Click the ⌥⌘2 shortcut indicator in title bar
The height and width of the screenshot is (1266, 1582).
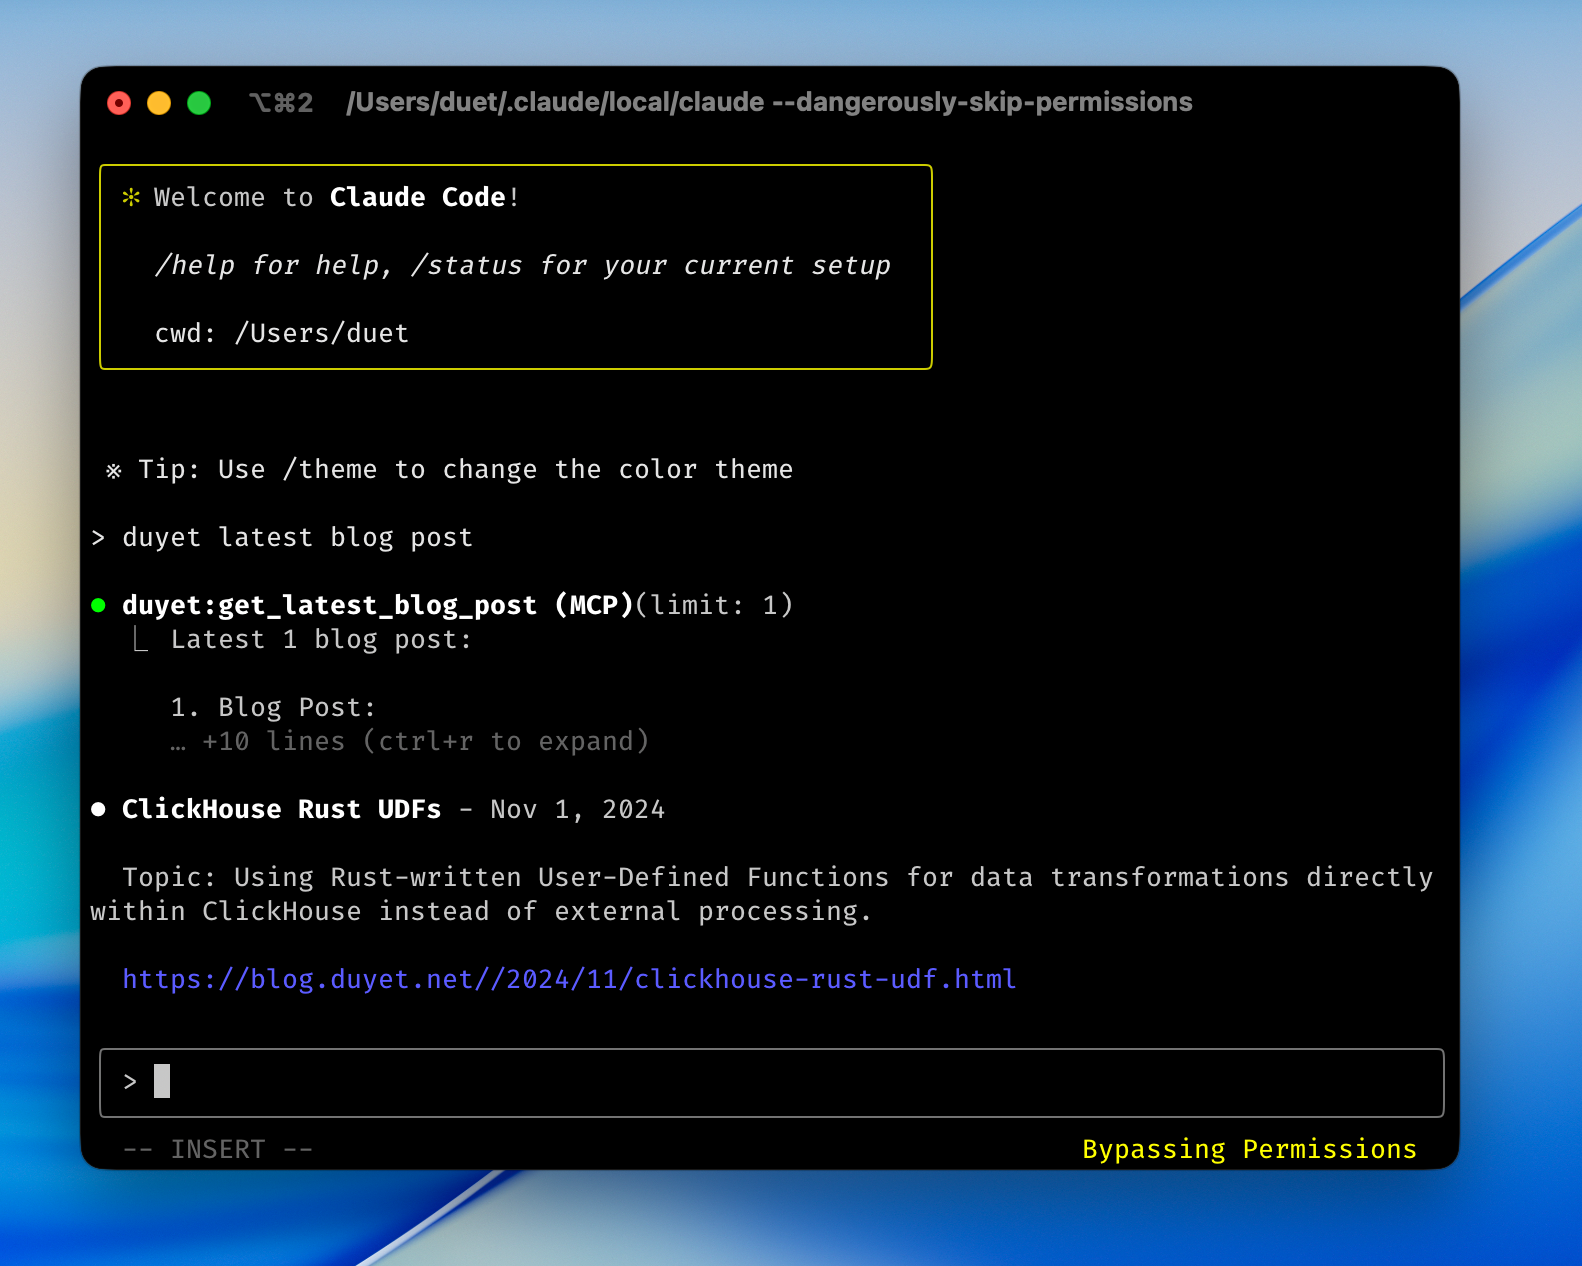tap(281, 103)
